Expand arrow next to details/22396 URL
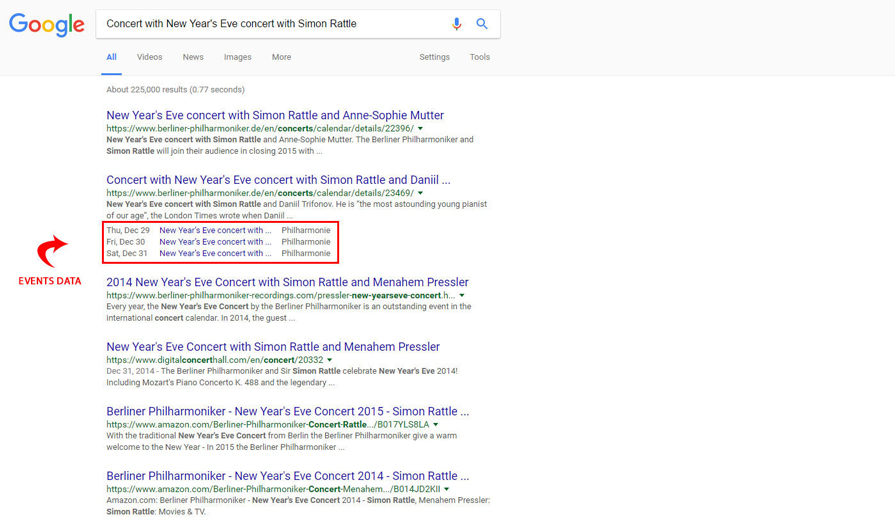 coord(420,129)
